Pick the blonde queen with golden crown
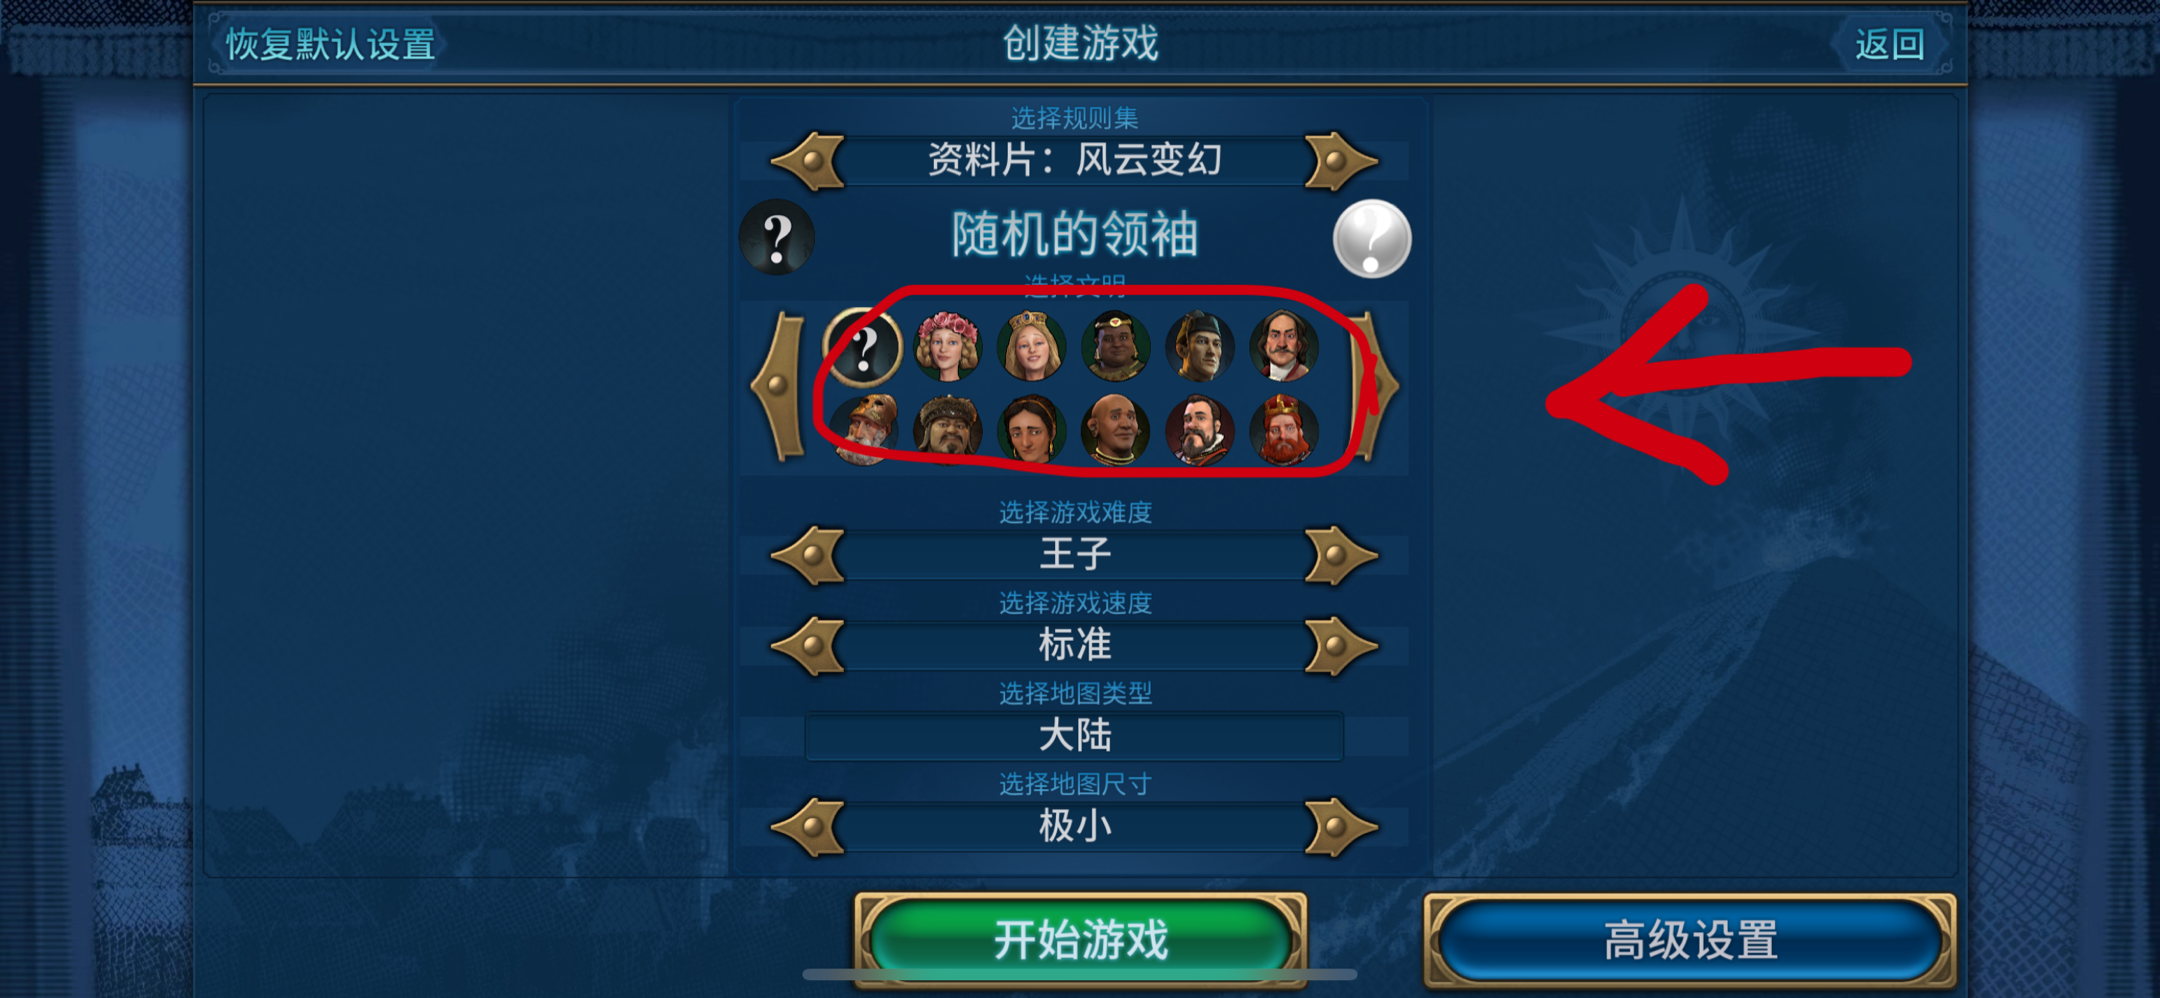Viewport: 2160px width, 998px height. (1031, 347)
